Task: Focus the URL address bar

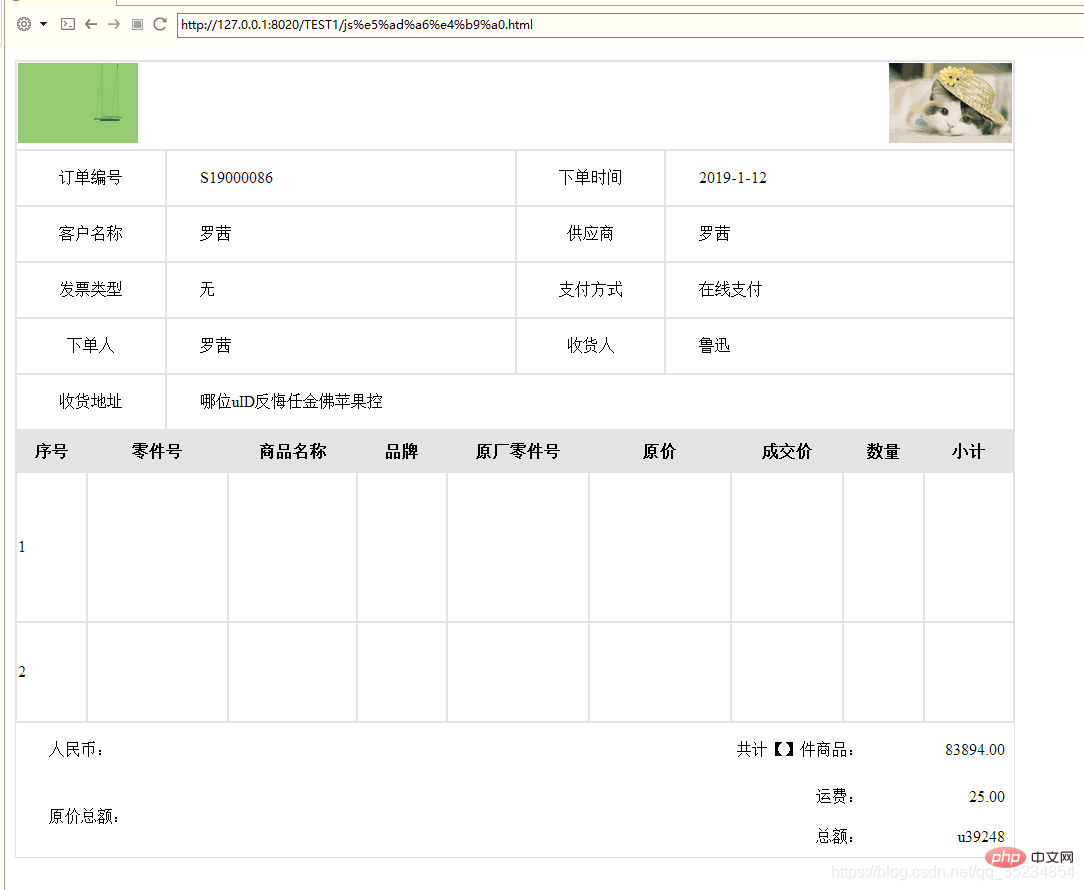Action: click(630, 25)
